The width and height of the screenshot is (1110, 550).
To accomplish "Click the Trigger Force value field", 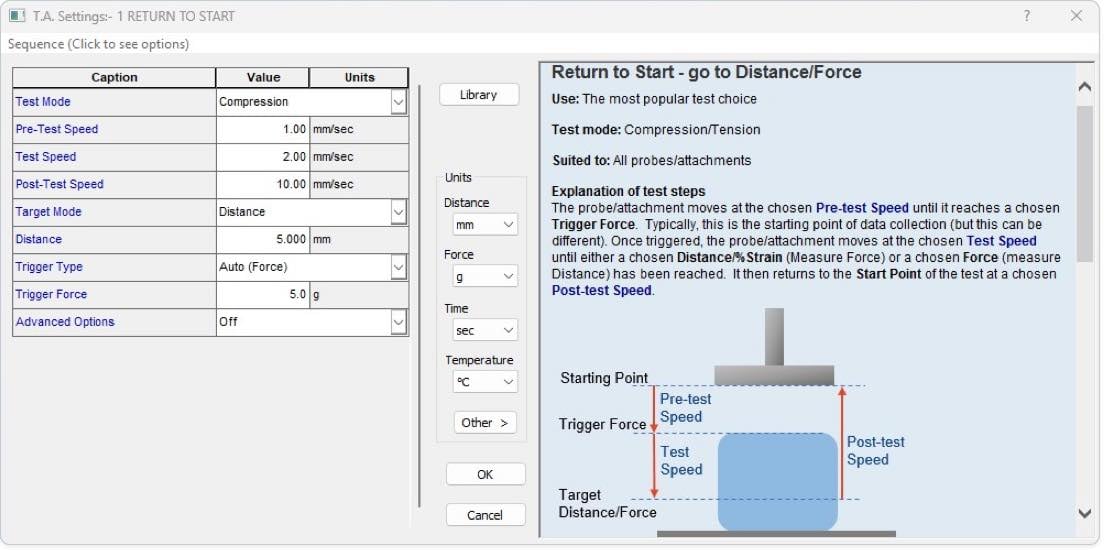I will [x=263, y=295].
